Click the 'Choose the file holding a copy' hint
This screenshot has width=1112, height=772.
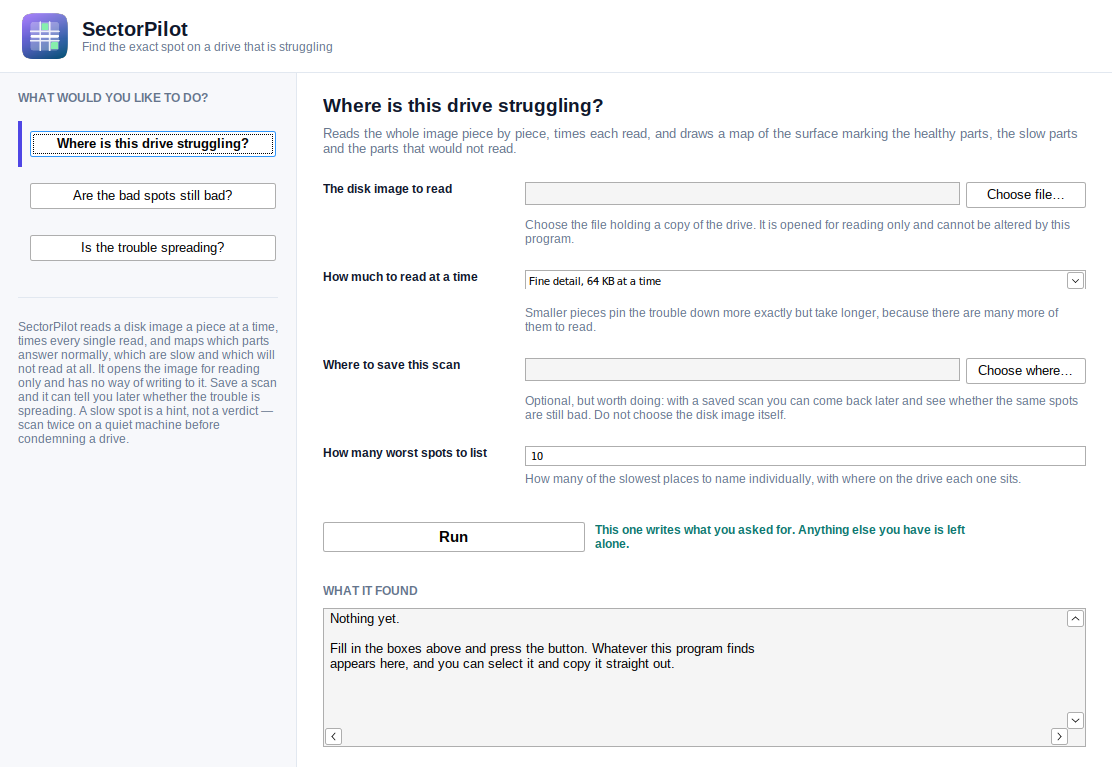pyautogui.click(x=797, y=232)
